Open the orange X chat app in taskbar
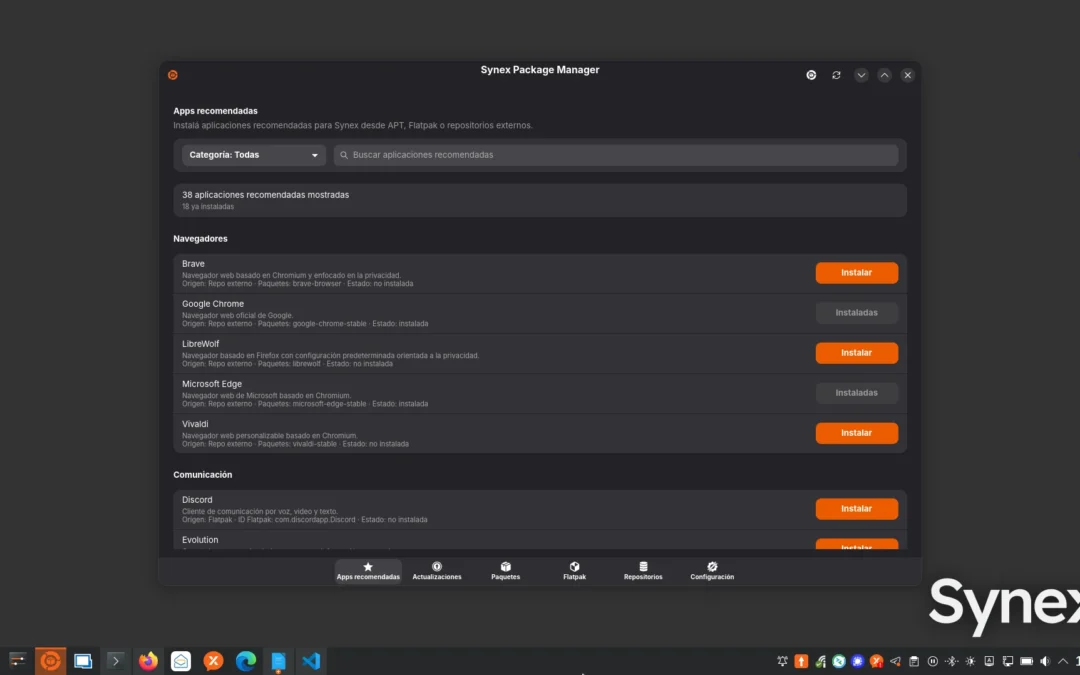Screen dimensions: 1080x675 tap(214, 661)
